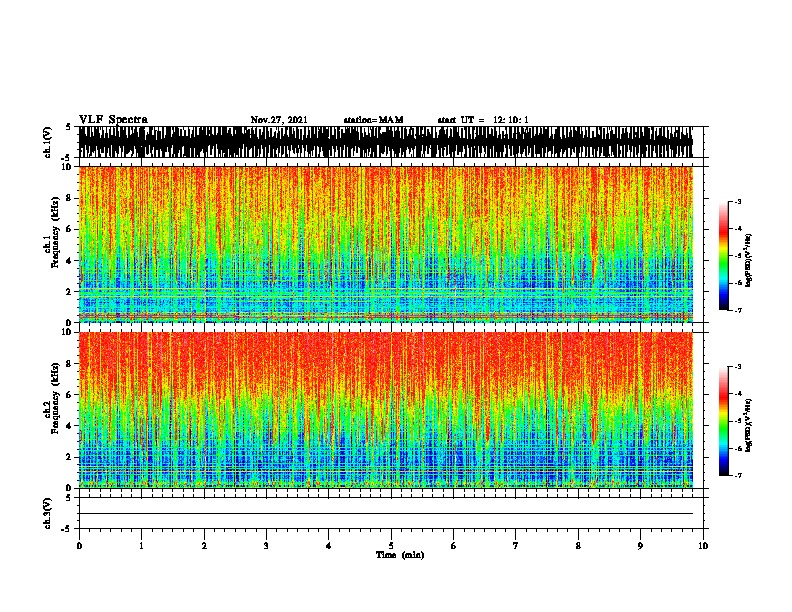Click the '-3' label on ch.1 colorbar
This screenshot has width=792, height=612.
(738, 202)
